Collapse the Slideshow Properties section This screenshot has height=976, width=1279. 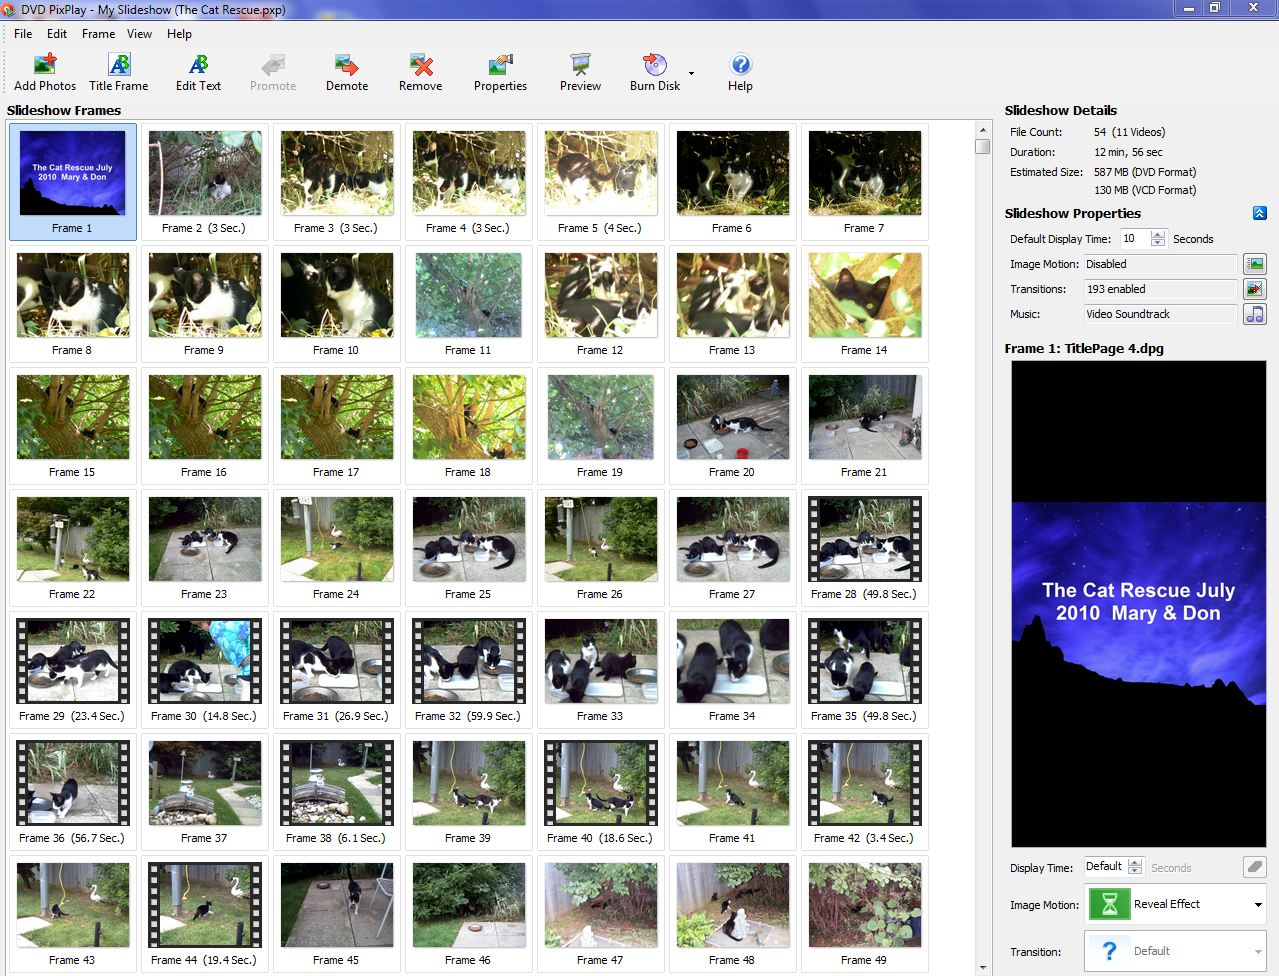pyautogui.click(x=1259, y=213)
